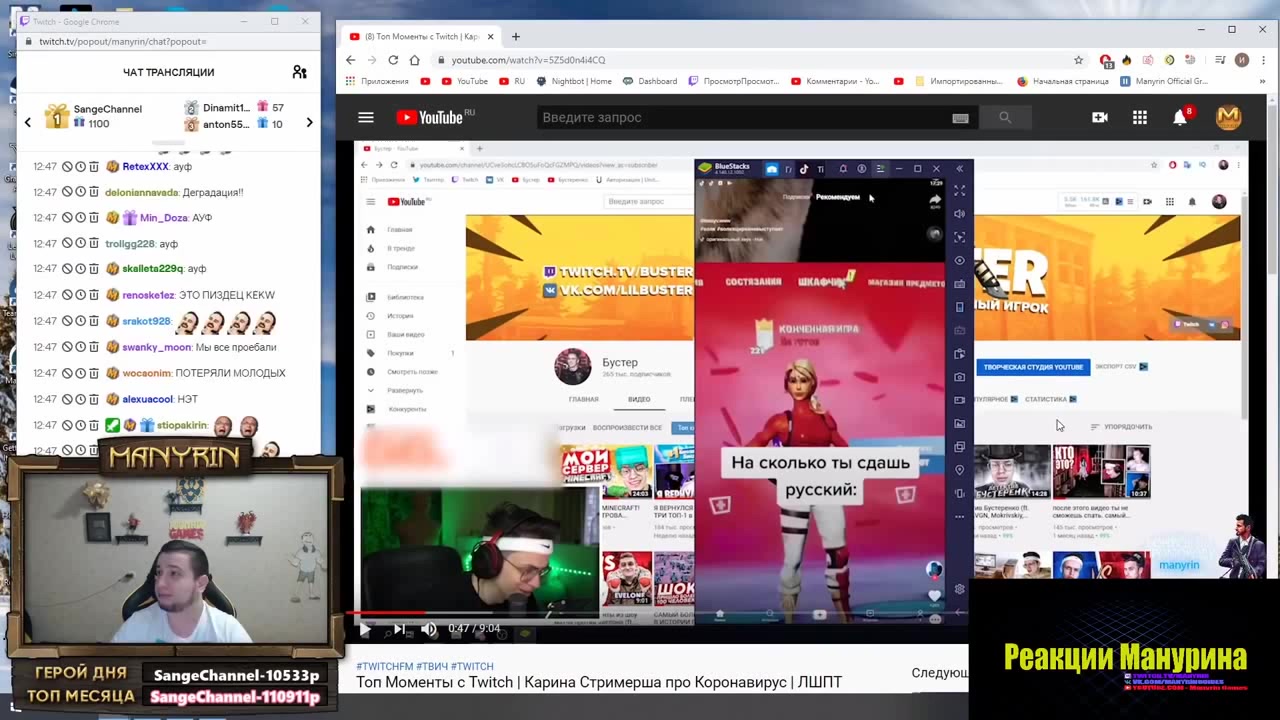
Task: Ban user swanky_moon via the ban icon
Action: (67, 347)
